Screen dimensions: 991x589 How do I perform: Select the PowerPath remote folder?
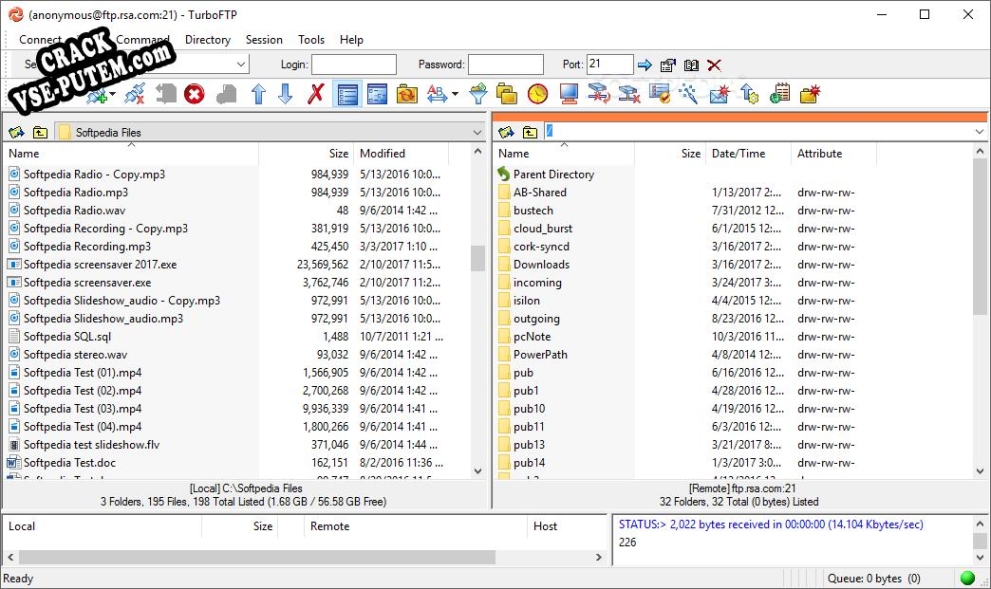(x=540, y=355)
